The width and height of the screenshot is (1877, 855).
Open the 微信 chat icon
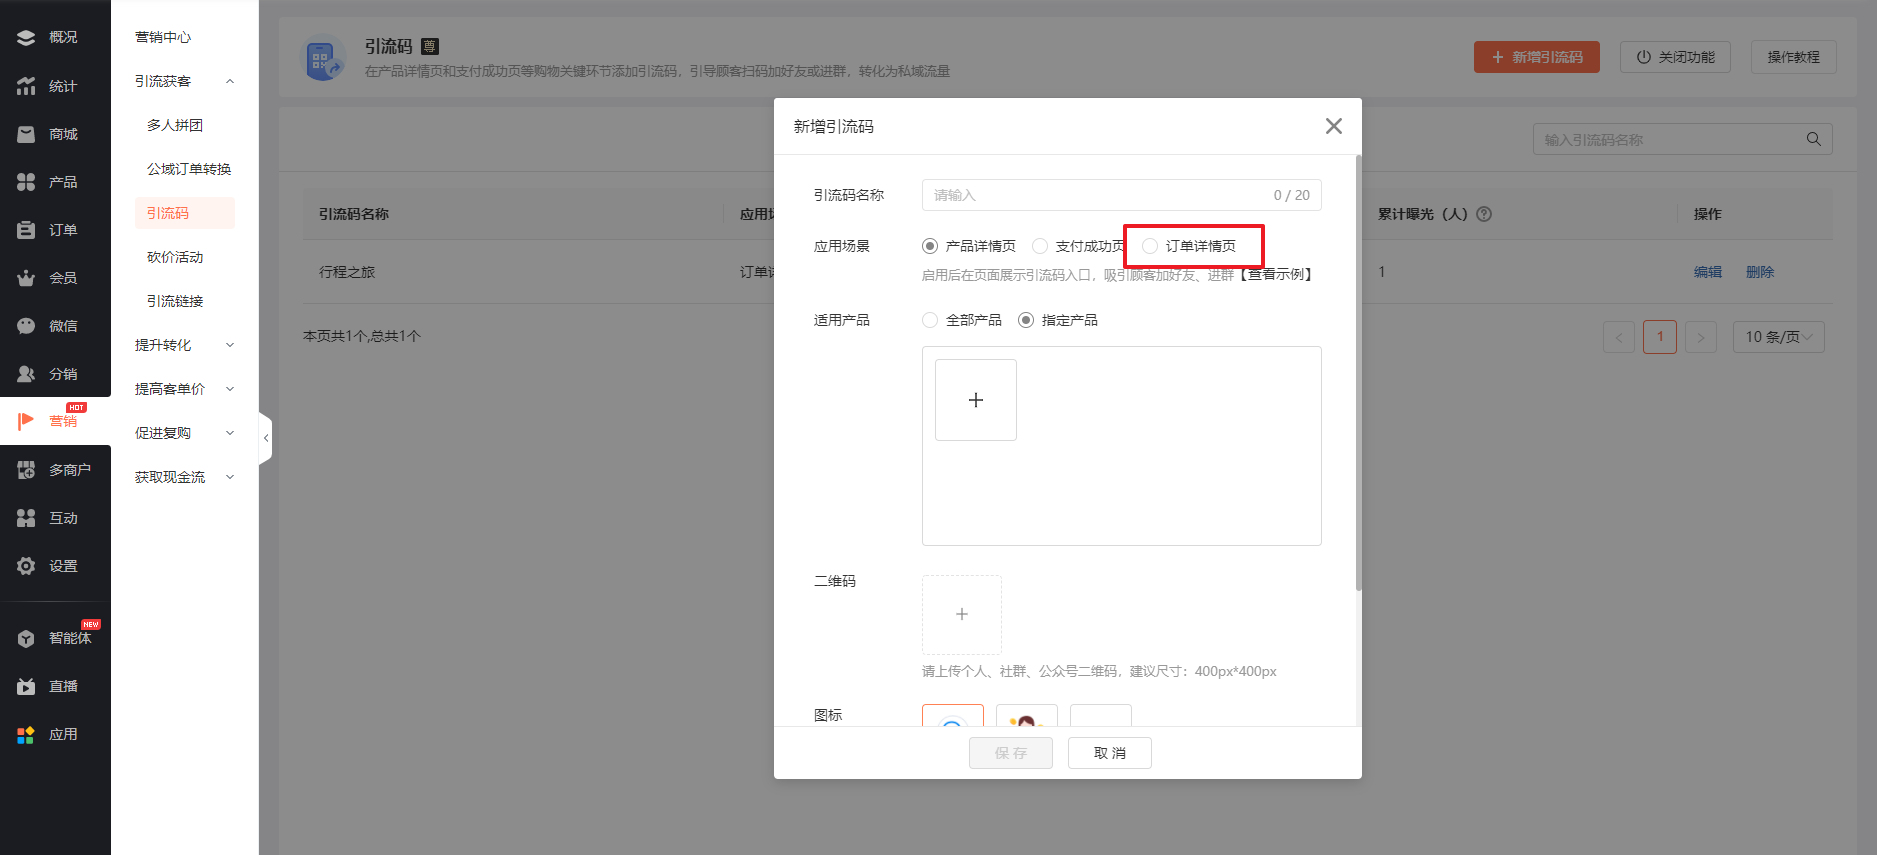pos(26,326)
